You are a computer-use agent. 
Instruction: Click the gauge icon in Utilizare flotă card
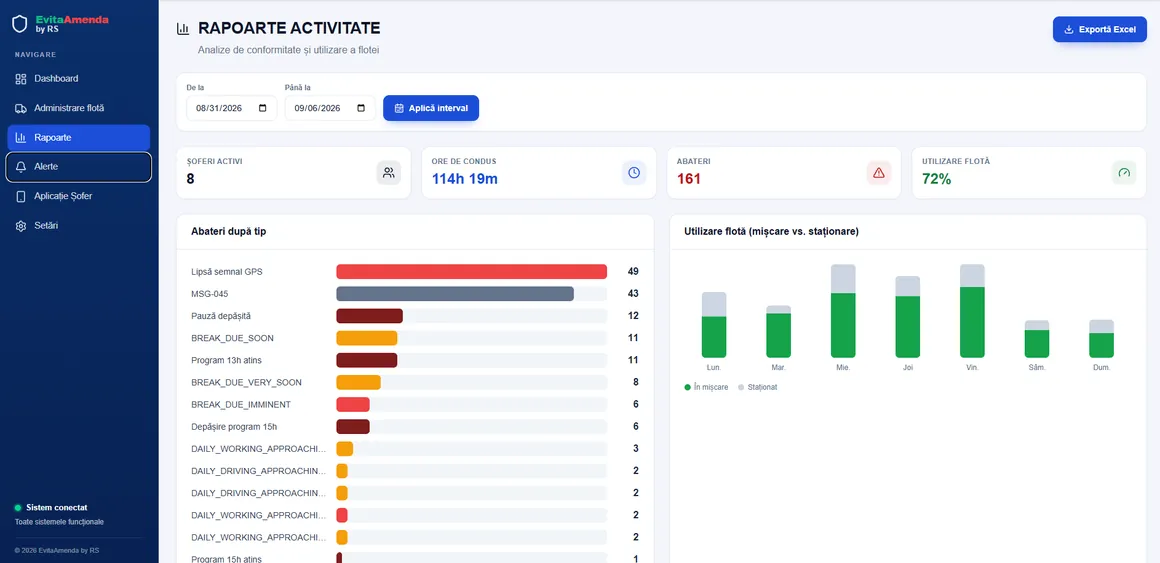pos(1124,172)
